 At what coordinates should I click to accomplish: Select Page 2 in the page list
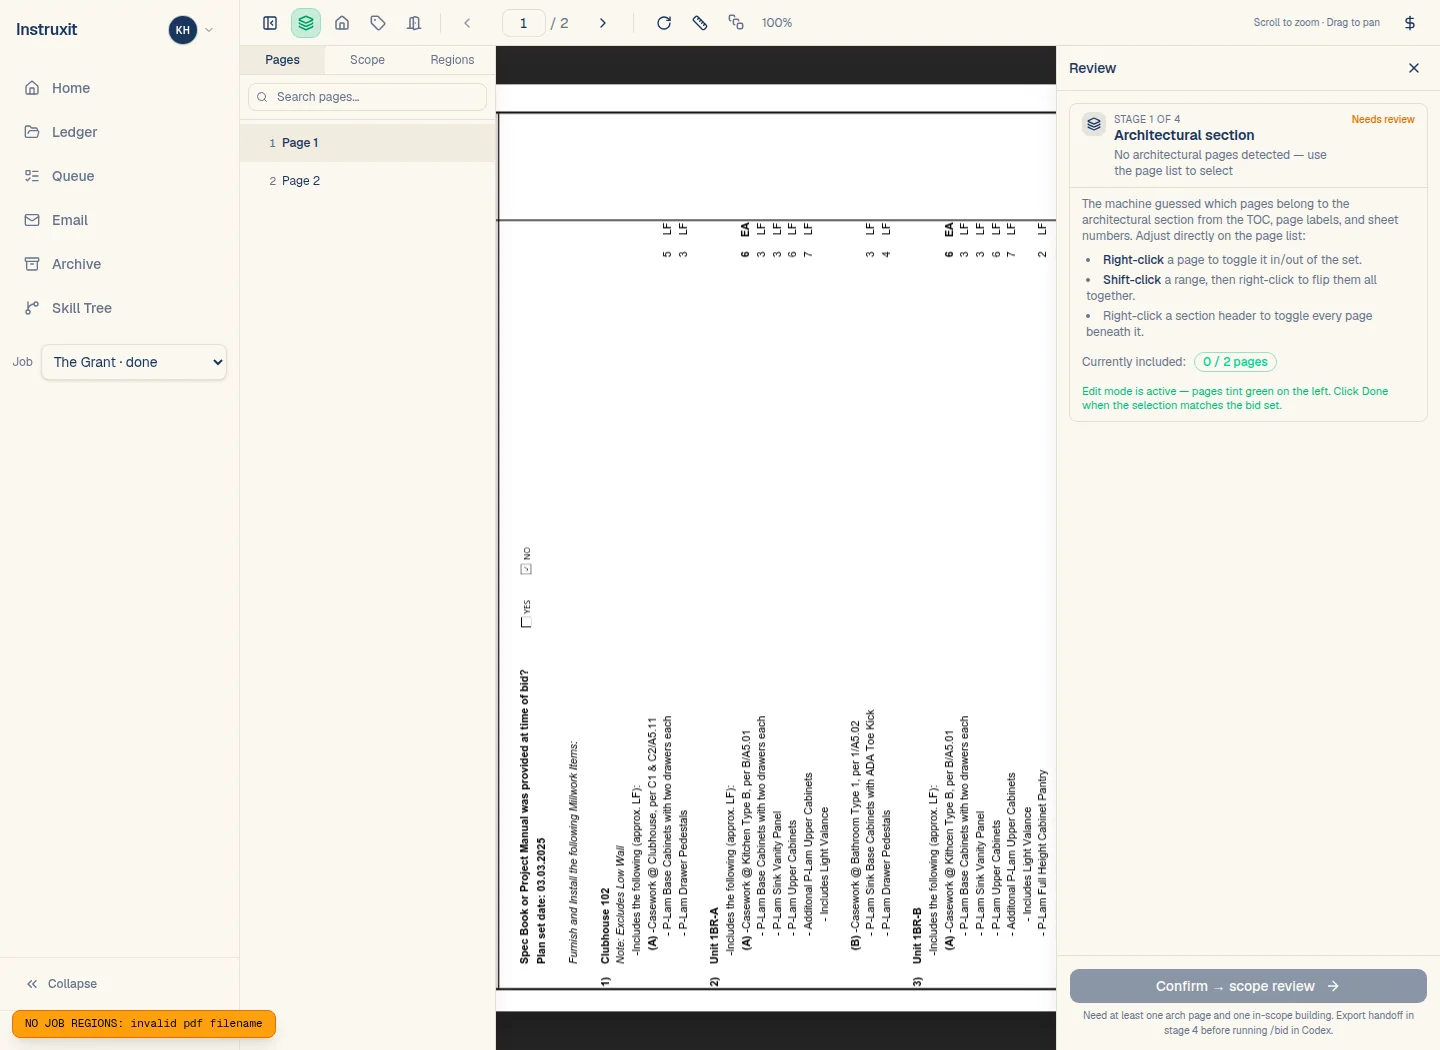(x=367, y=181)
